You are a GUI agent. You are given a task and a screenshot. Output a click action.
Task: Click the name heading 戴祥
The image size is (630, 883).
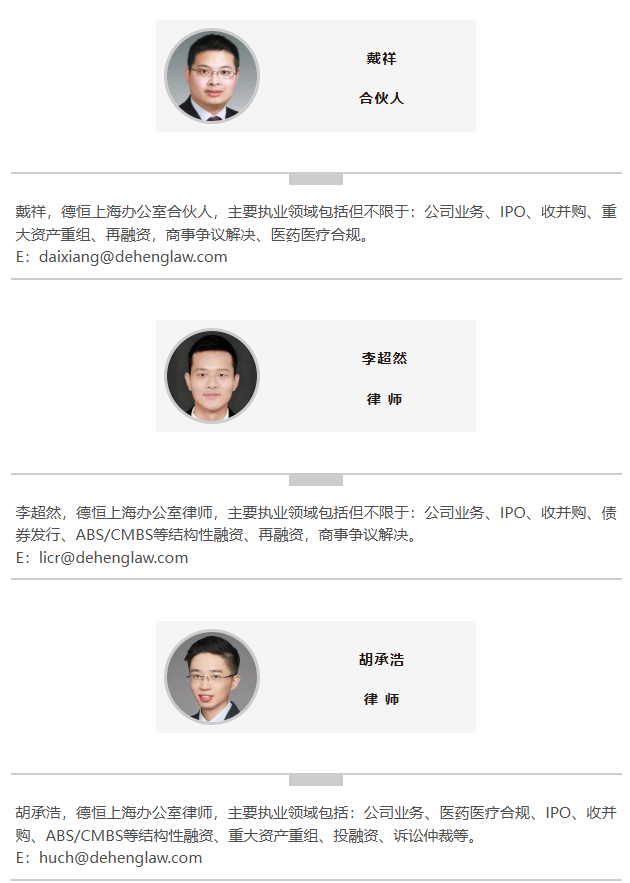[381, 59]
